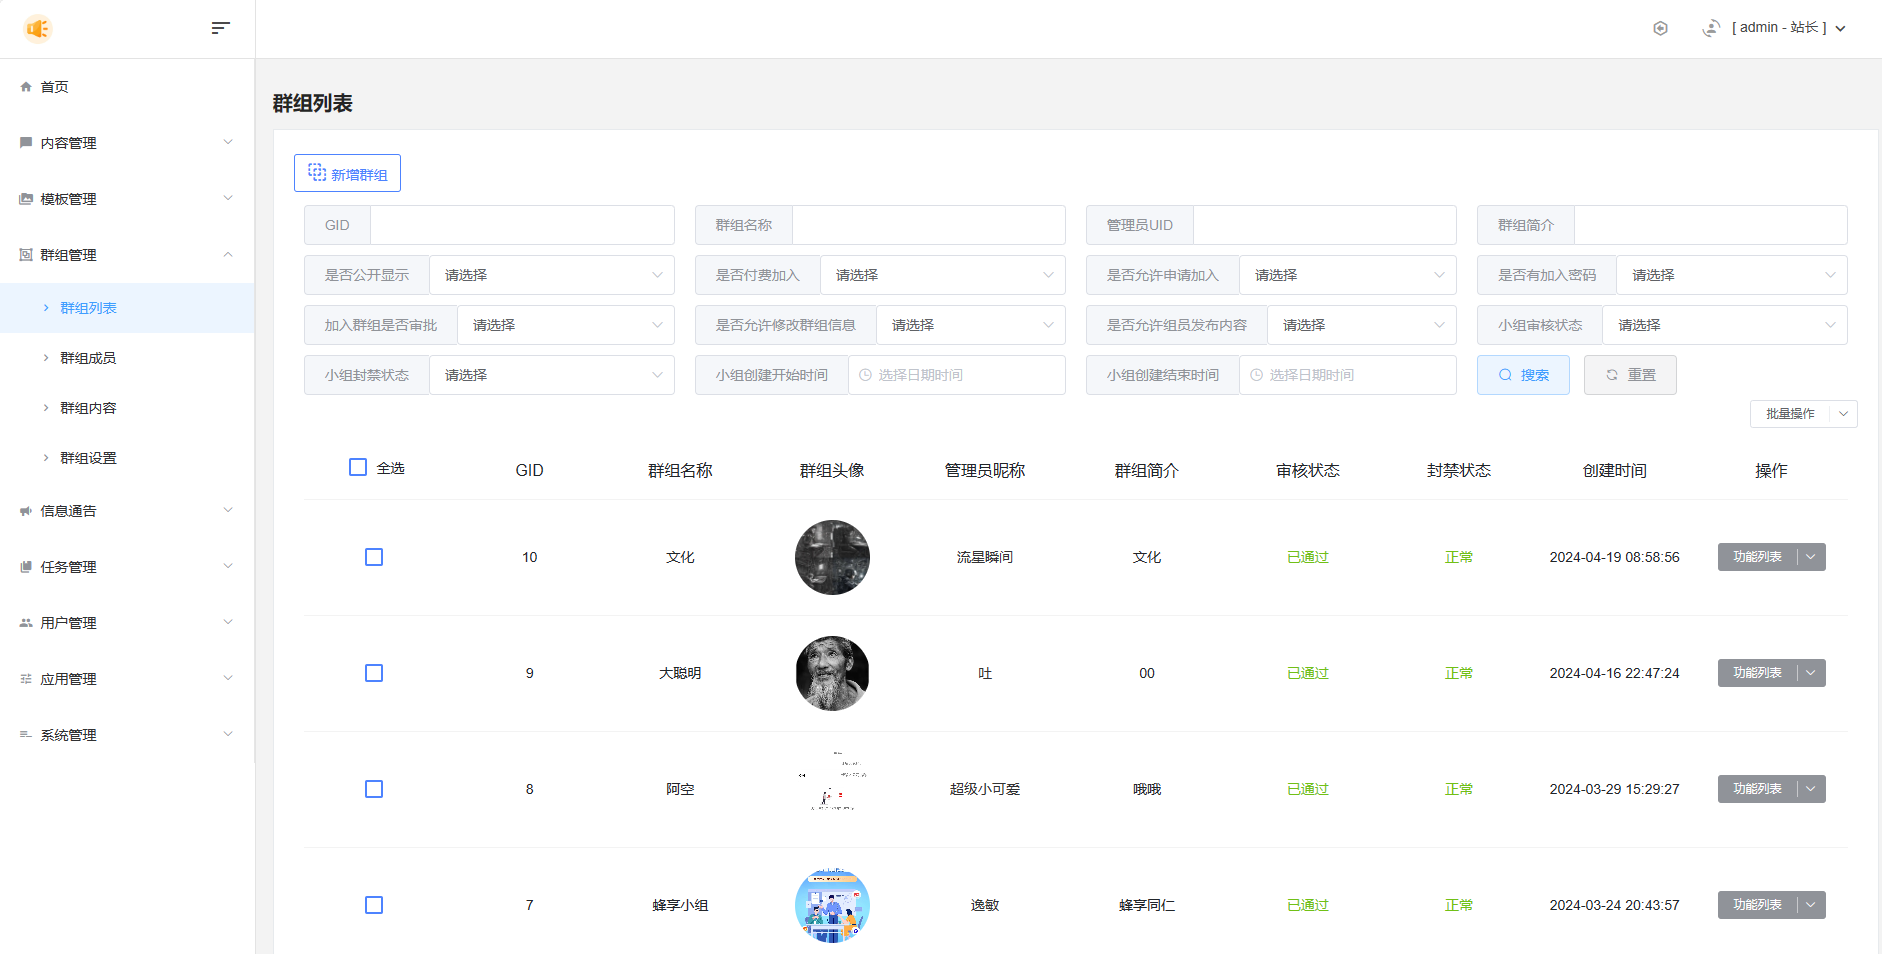
Task: Click the 新增群组 button
Action: [347, 173]
